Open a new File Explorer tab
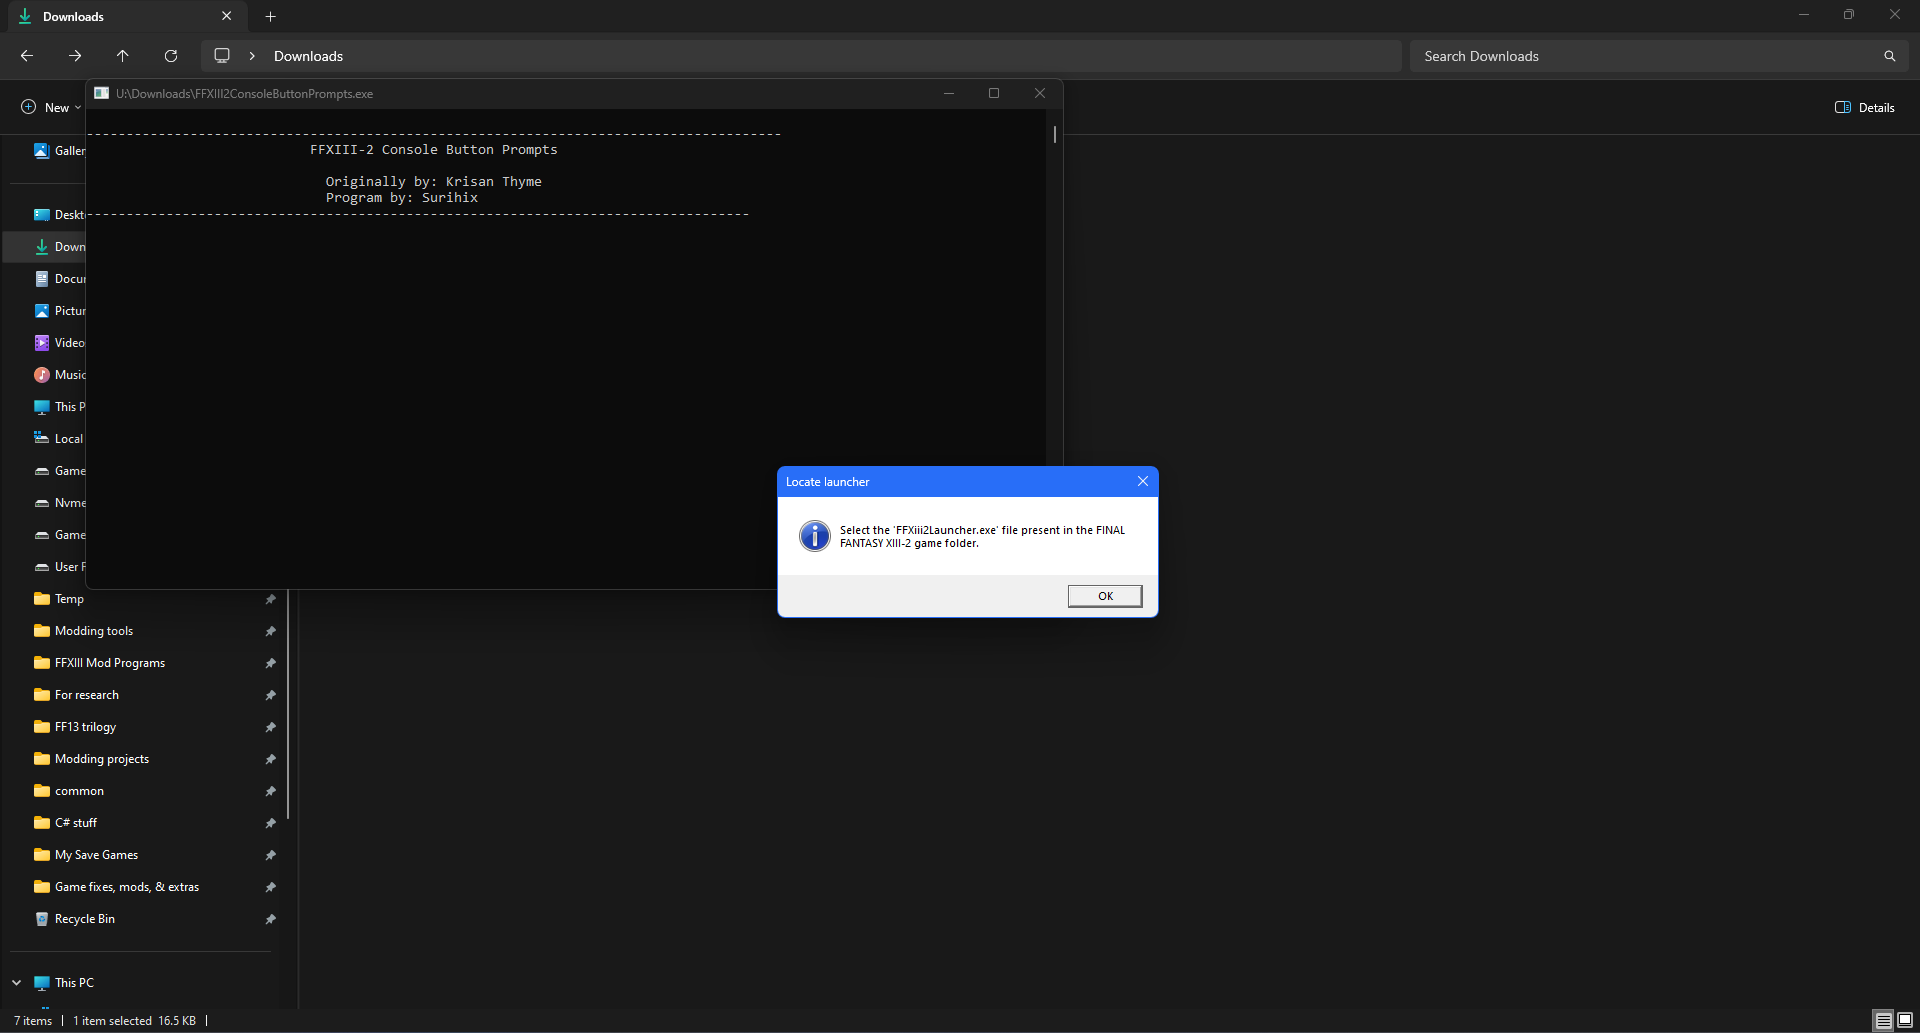 pyautogui.click(x=270, y=16)
